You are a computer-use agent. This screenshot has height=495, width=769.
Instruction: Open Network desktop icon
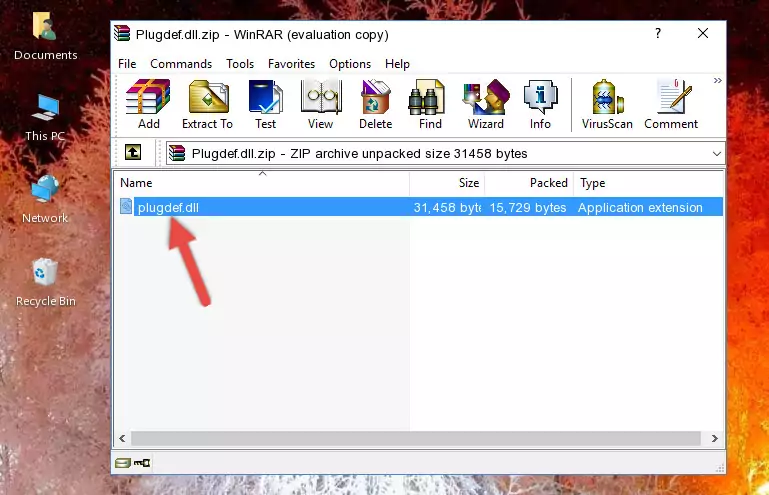point(45,200)
